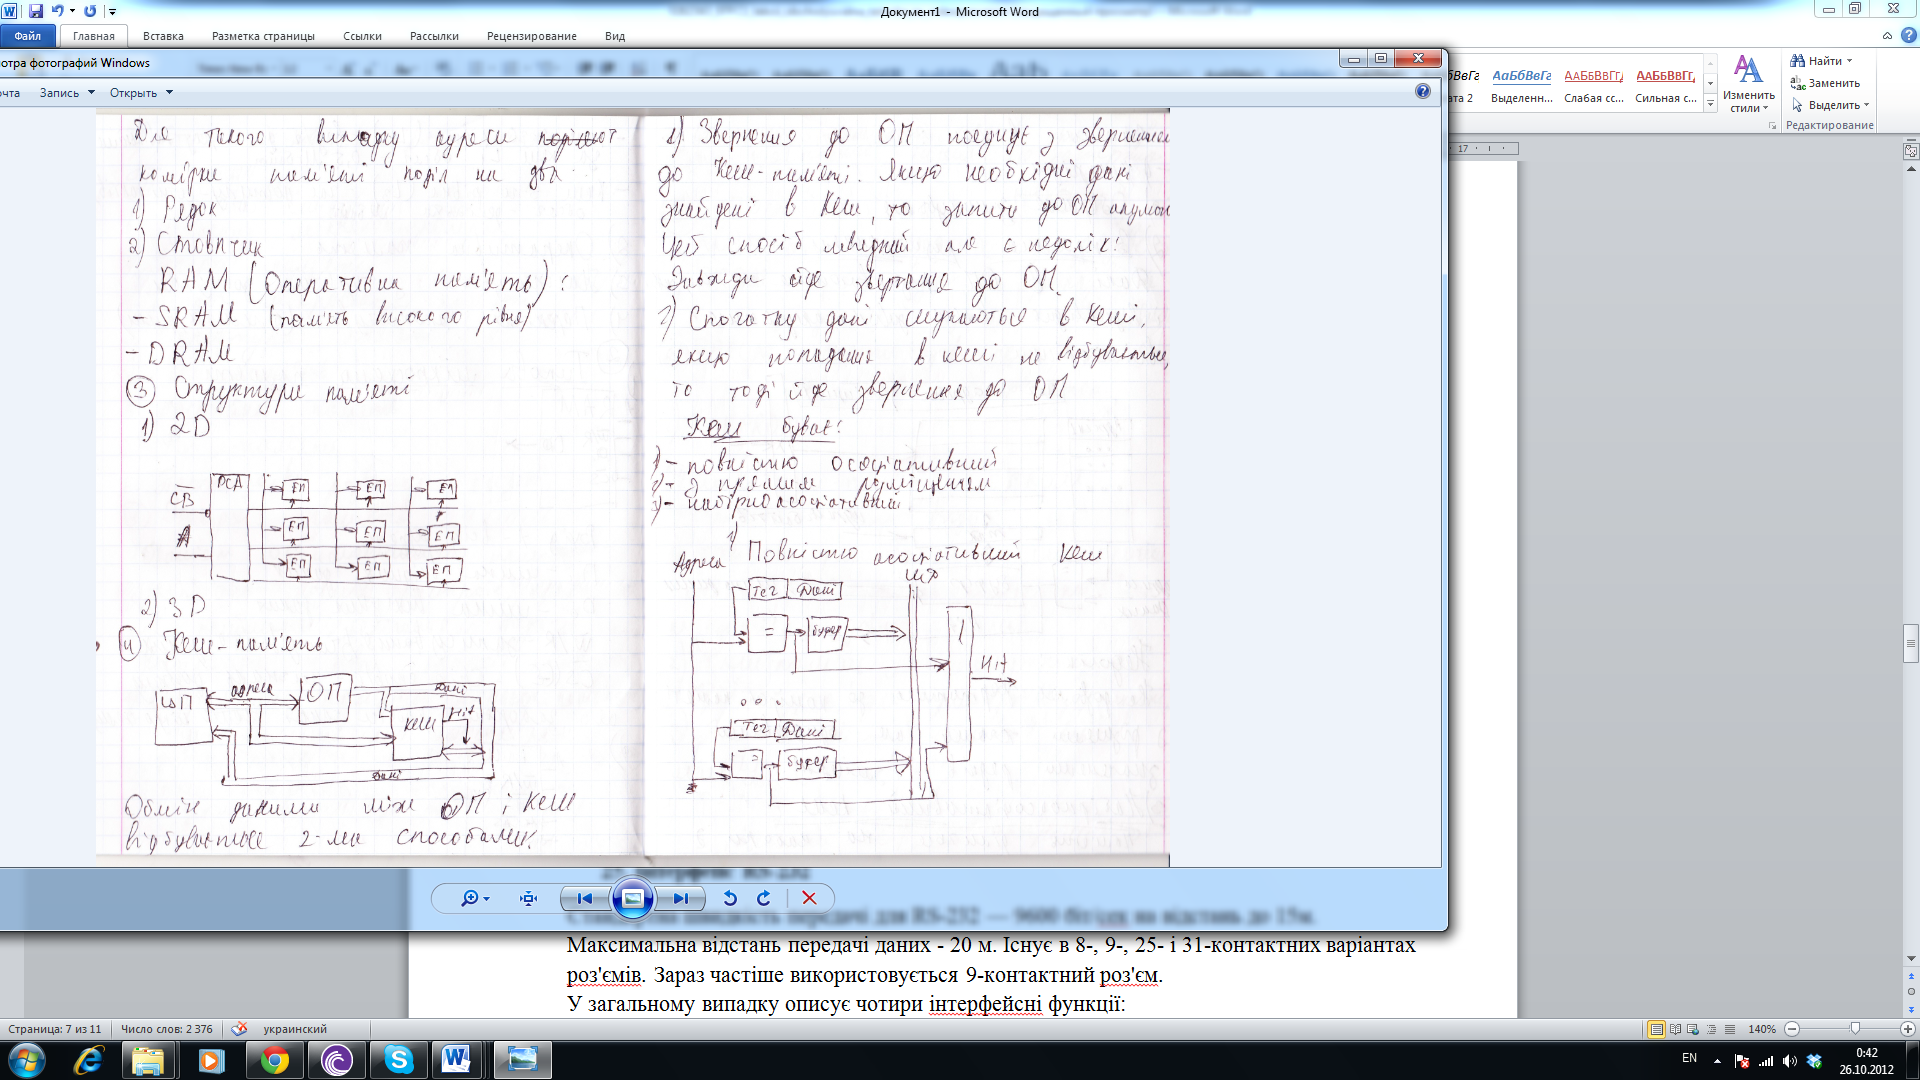The width and height of the screenshot is (1920, 1080).
Task: Rotate the photo clockwise
Action: [764, 898]
